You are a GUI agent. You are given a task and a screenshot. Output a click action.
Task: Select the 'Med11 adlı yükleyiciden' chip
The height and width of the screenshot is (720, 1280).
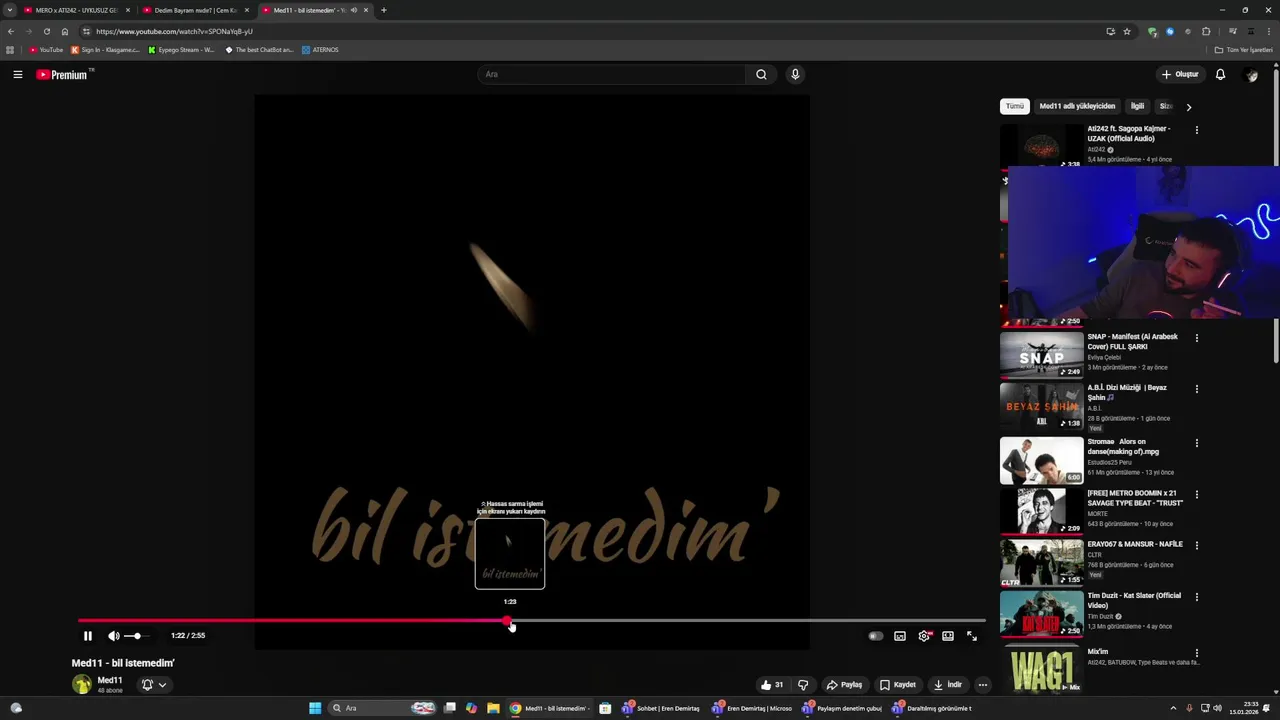pyautogui.click(x=1077, y=106)
